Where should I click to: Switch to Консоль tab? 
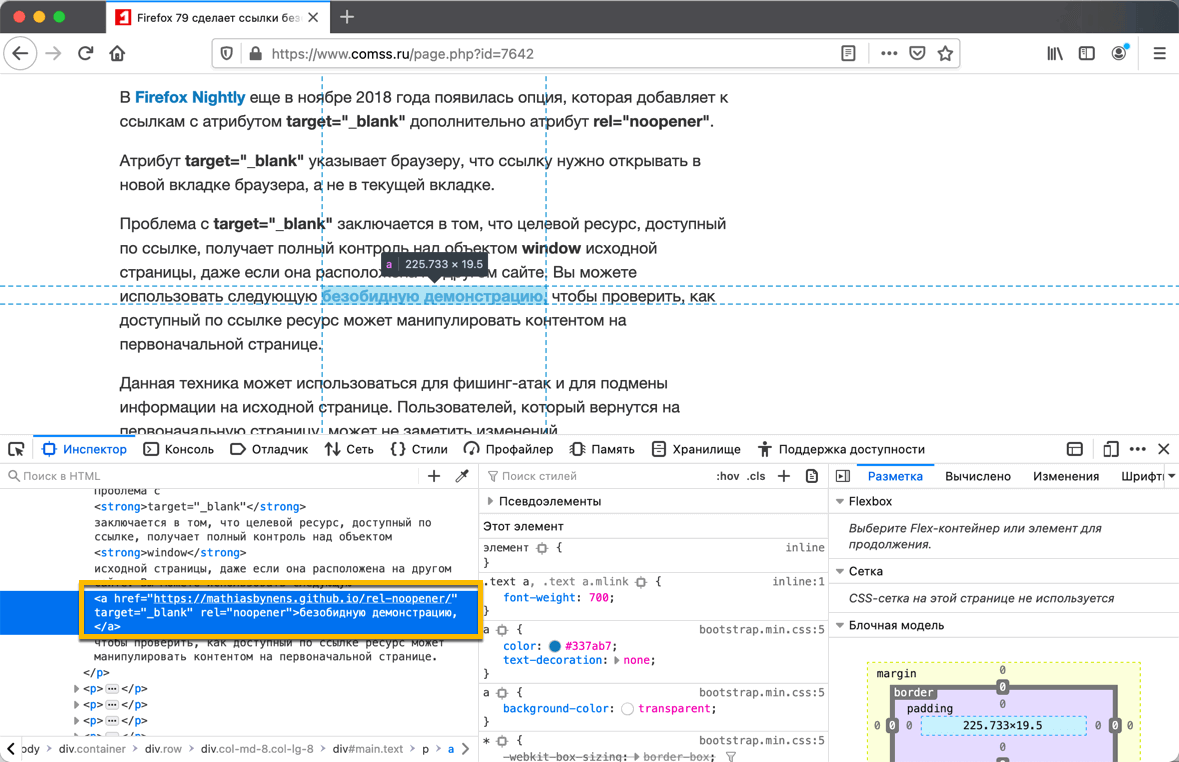tap(179, 449)
